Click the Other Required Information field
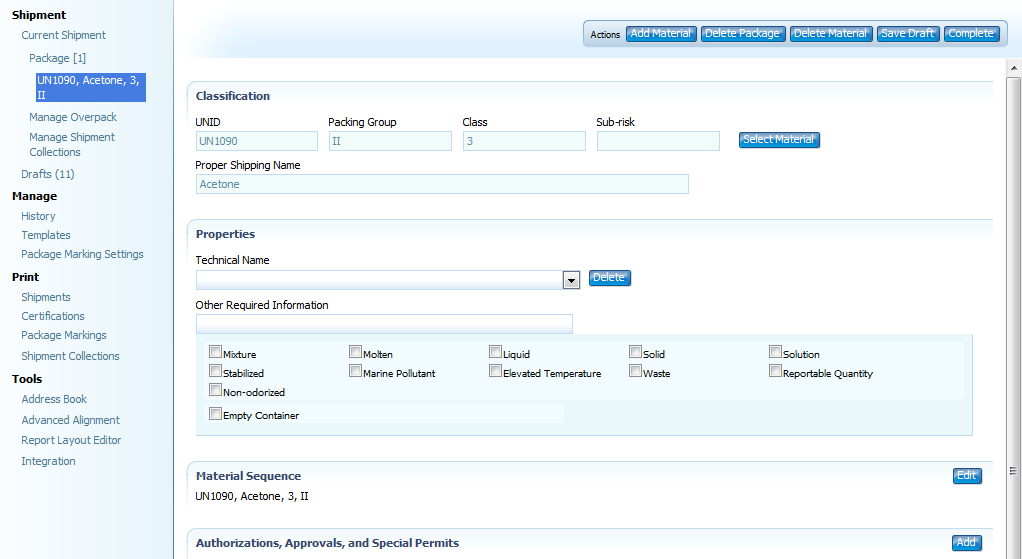Image resolution: width=1022 pixels, height=559 pixels. coord(384,324)
